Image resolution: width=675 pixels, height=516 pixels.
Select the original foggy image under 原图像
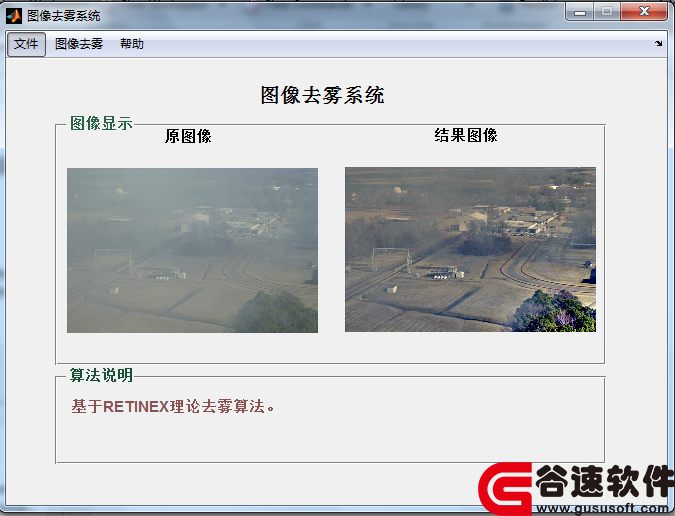point(192,250)
